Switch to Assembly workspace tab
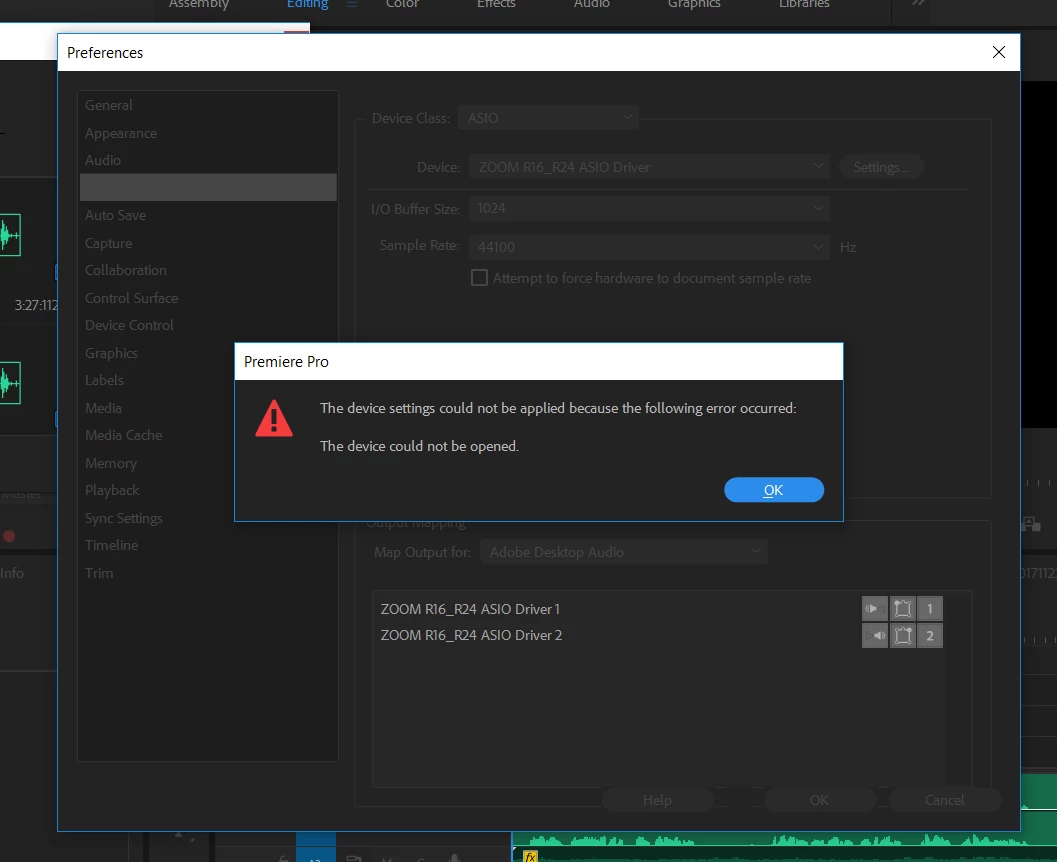 pos(199,4)
